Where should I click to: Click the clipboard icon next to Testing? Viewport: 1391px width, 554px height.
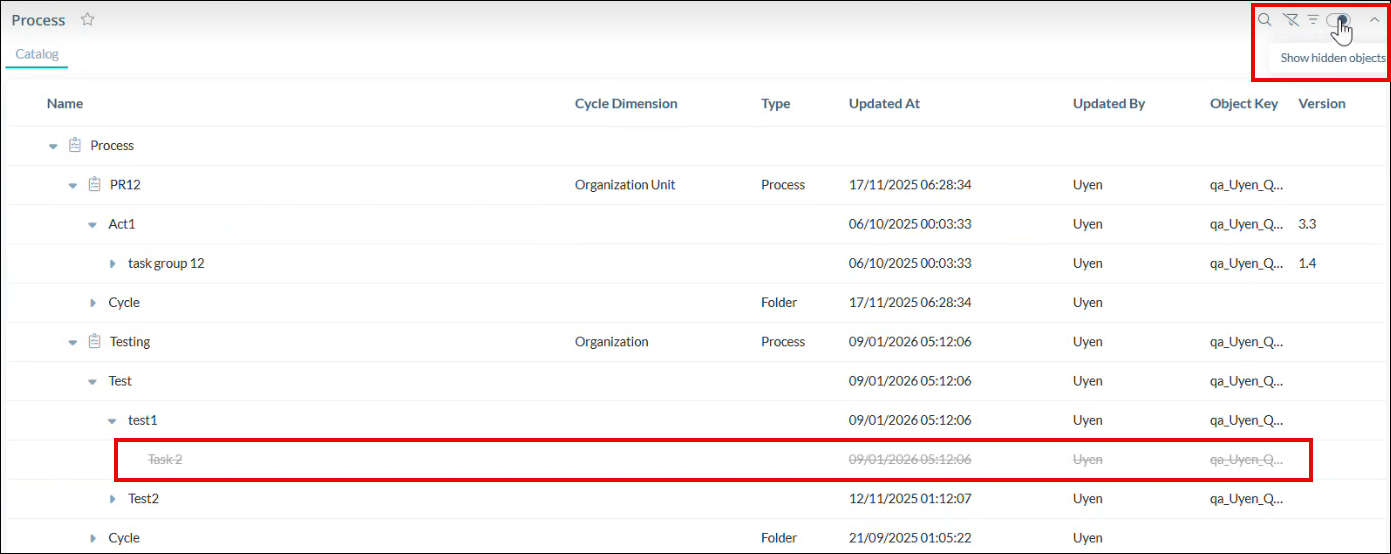(95, 342)
